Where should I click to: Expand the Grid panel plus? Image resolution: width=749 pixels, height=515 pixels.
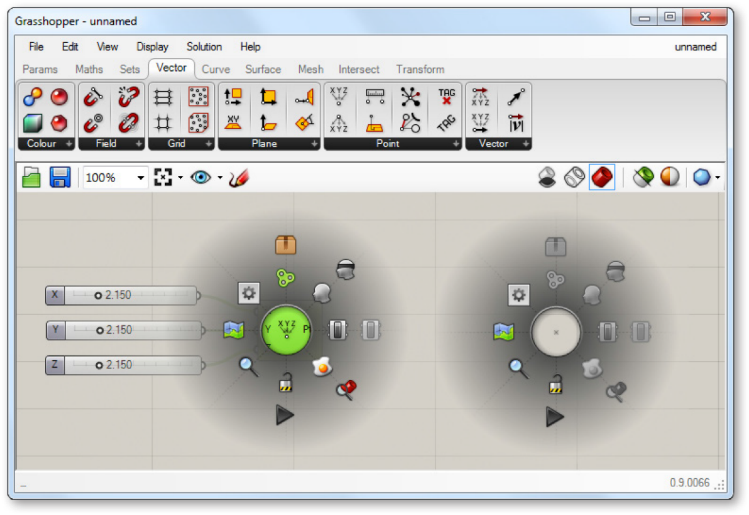208,143
